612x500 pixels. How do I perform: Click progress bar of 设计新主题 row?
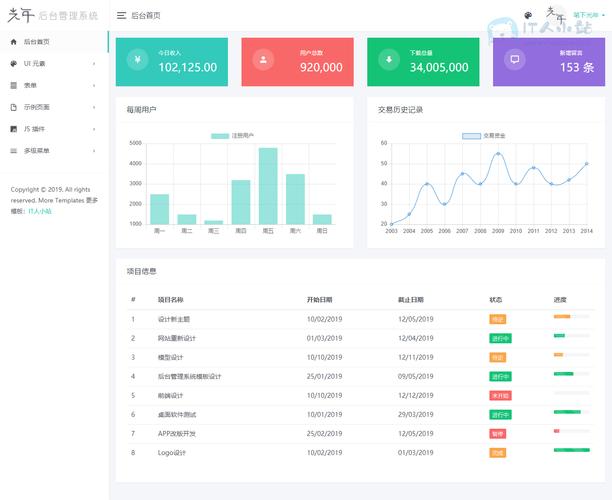pyautogui.click(x=571, y=317)
